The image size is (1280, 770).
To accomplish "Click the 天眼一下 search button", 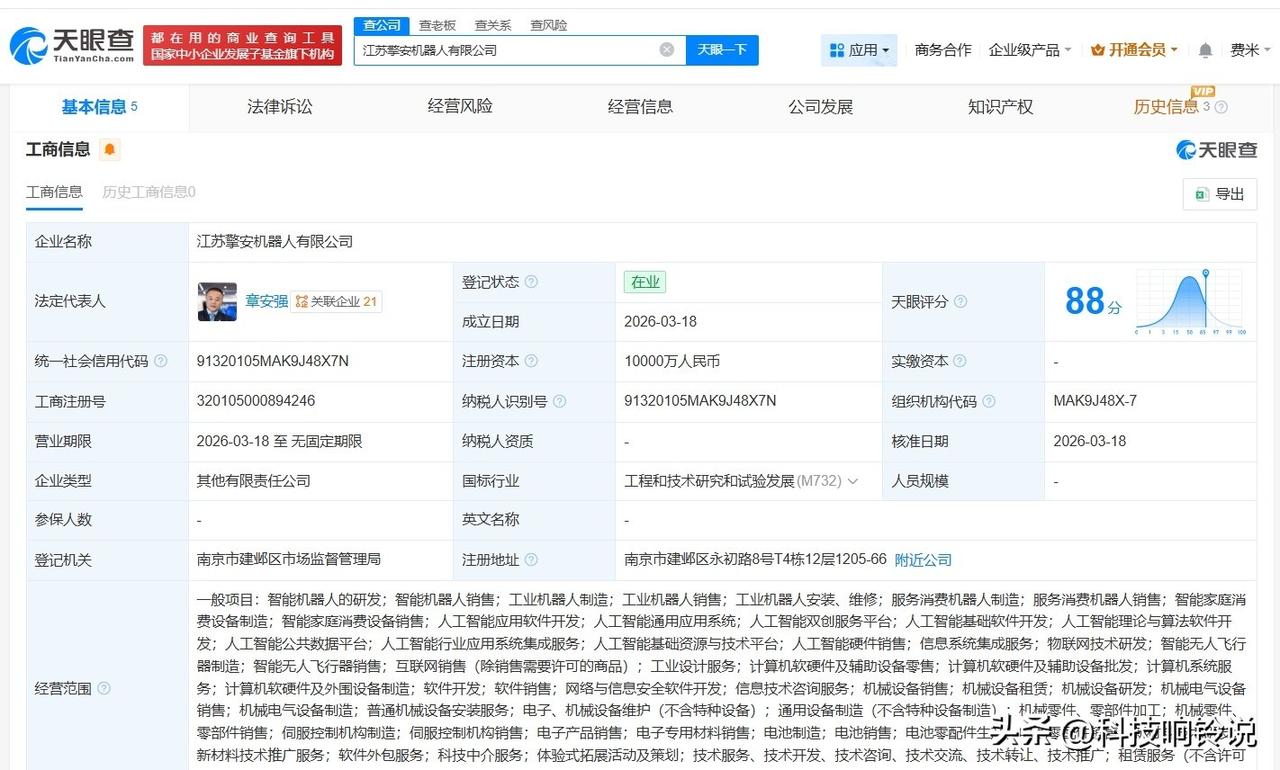I will tap(721, 49).
